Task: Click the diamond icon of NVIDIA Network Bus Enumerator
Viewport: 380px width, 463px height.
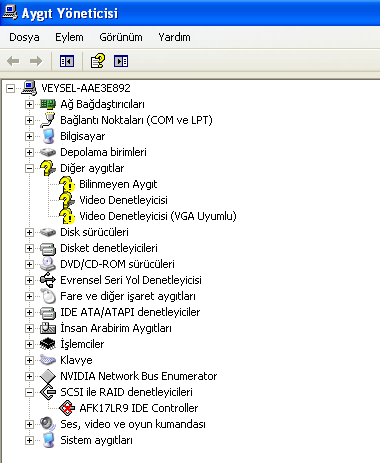Action: (48, 376)
